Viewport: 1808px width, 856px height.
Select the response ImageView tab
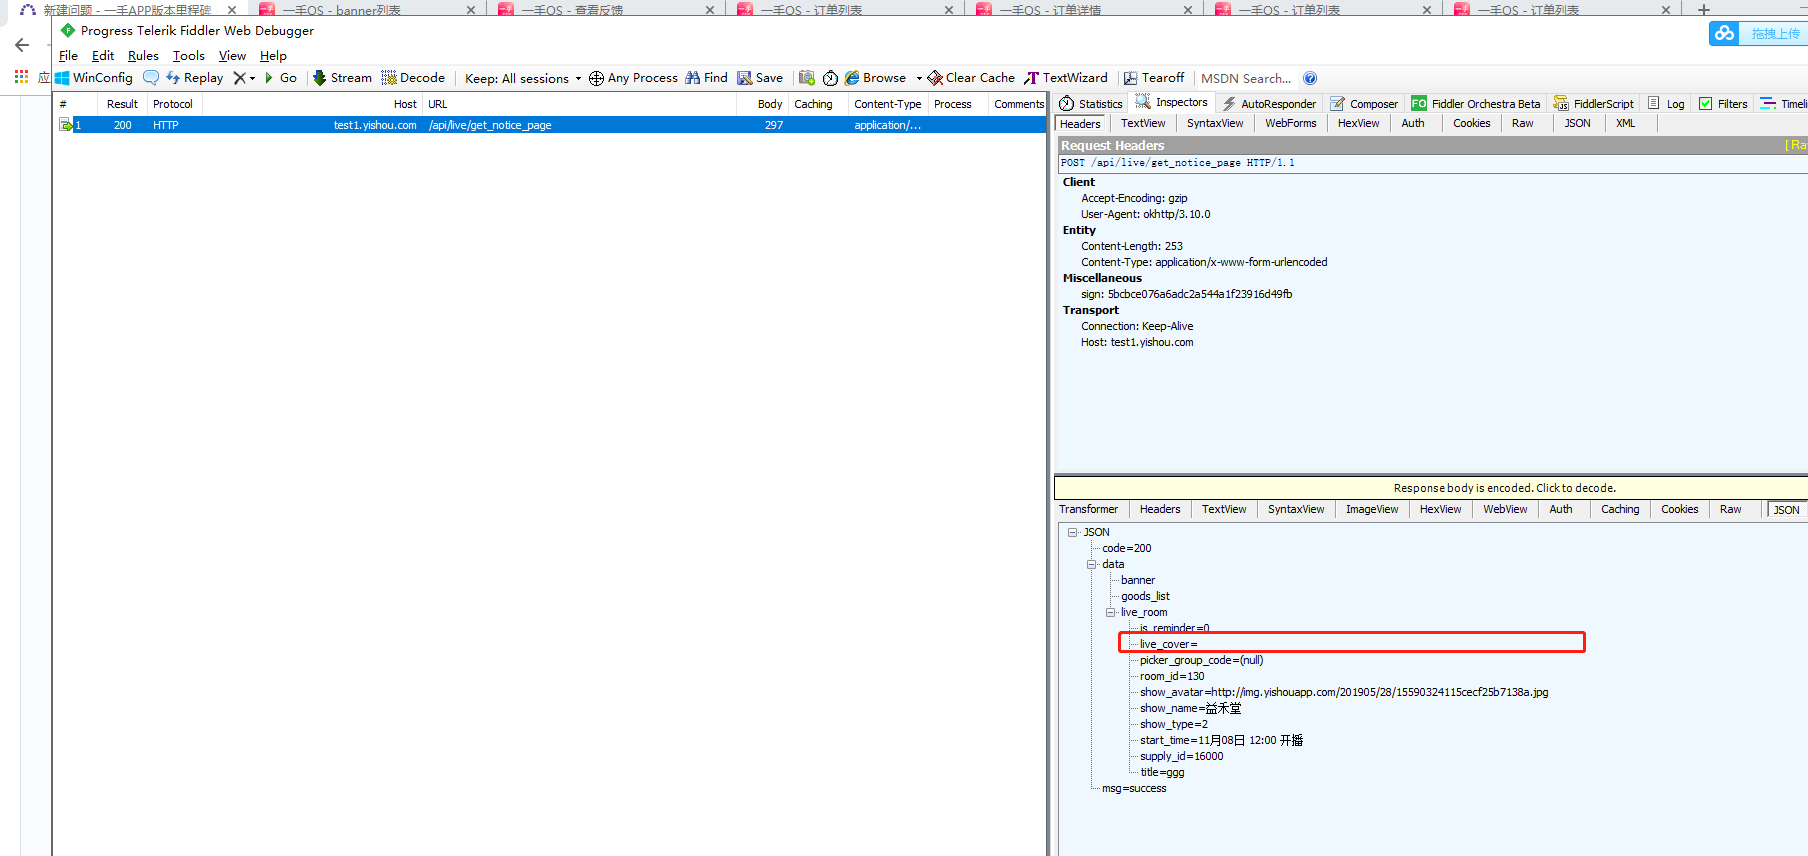pyautogui.click(x=1372, y=510)
